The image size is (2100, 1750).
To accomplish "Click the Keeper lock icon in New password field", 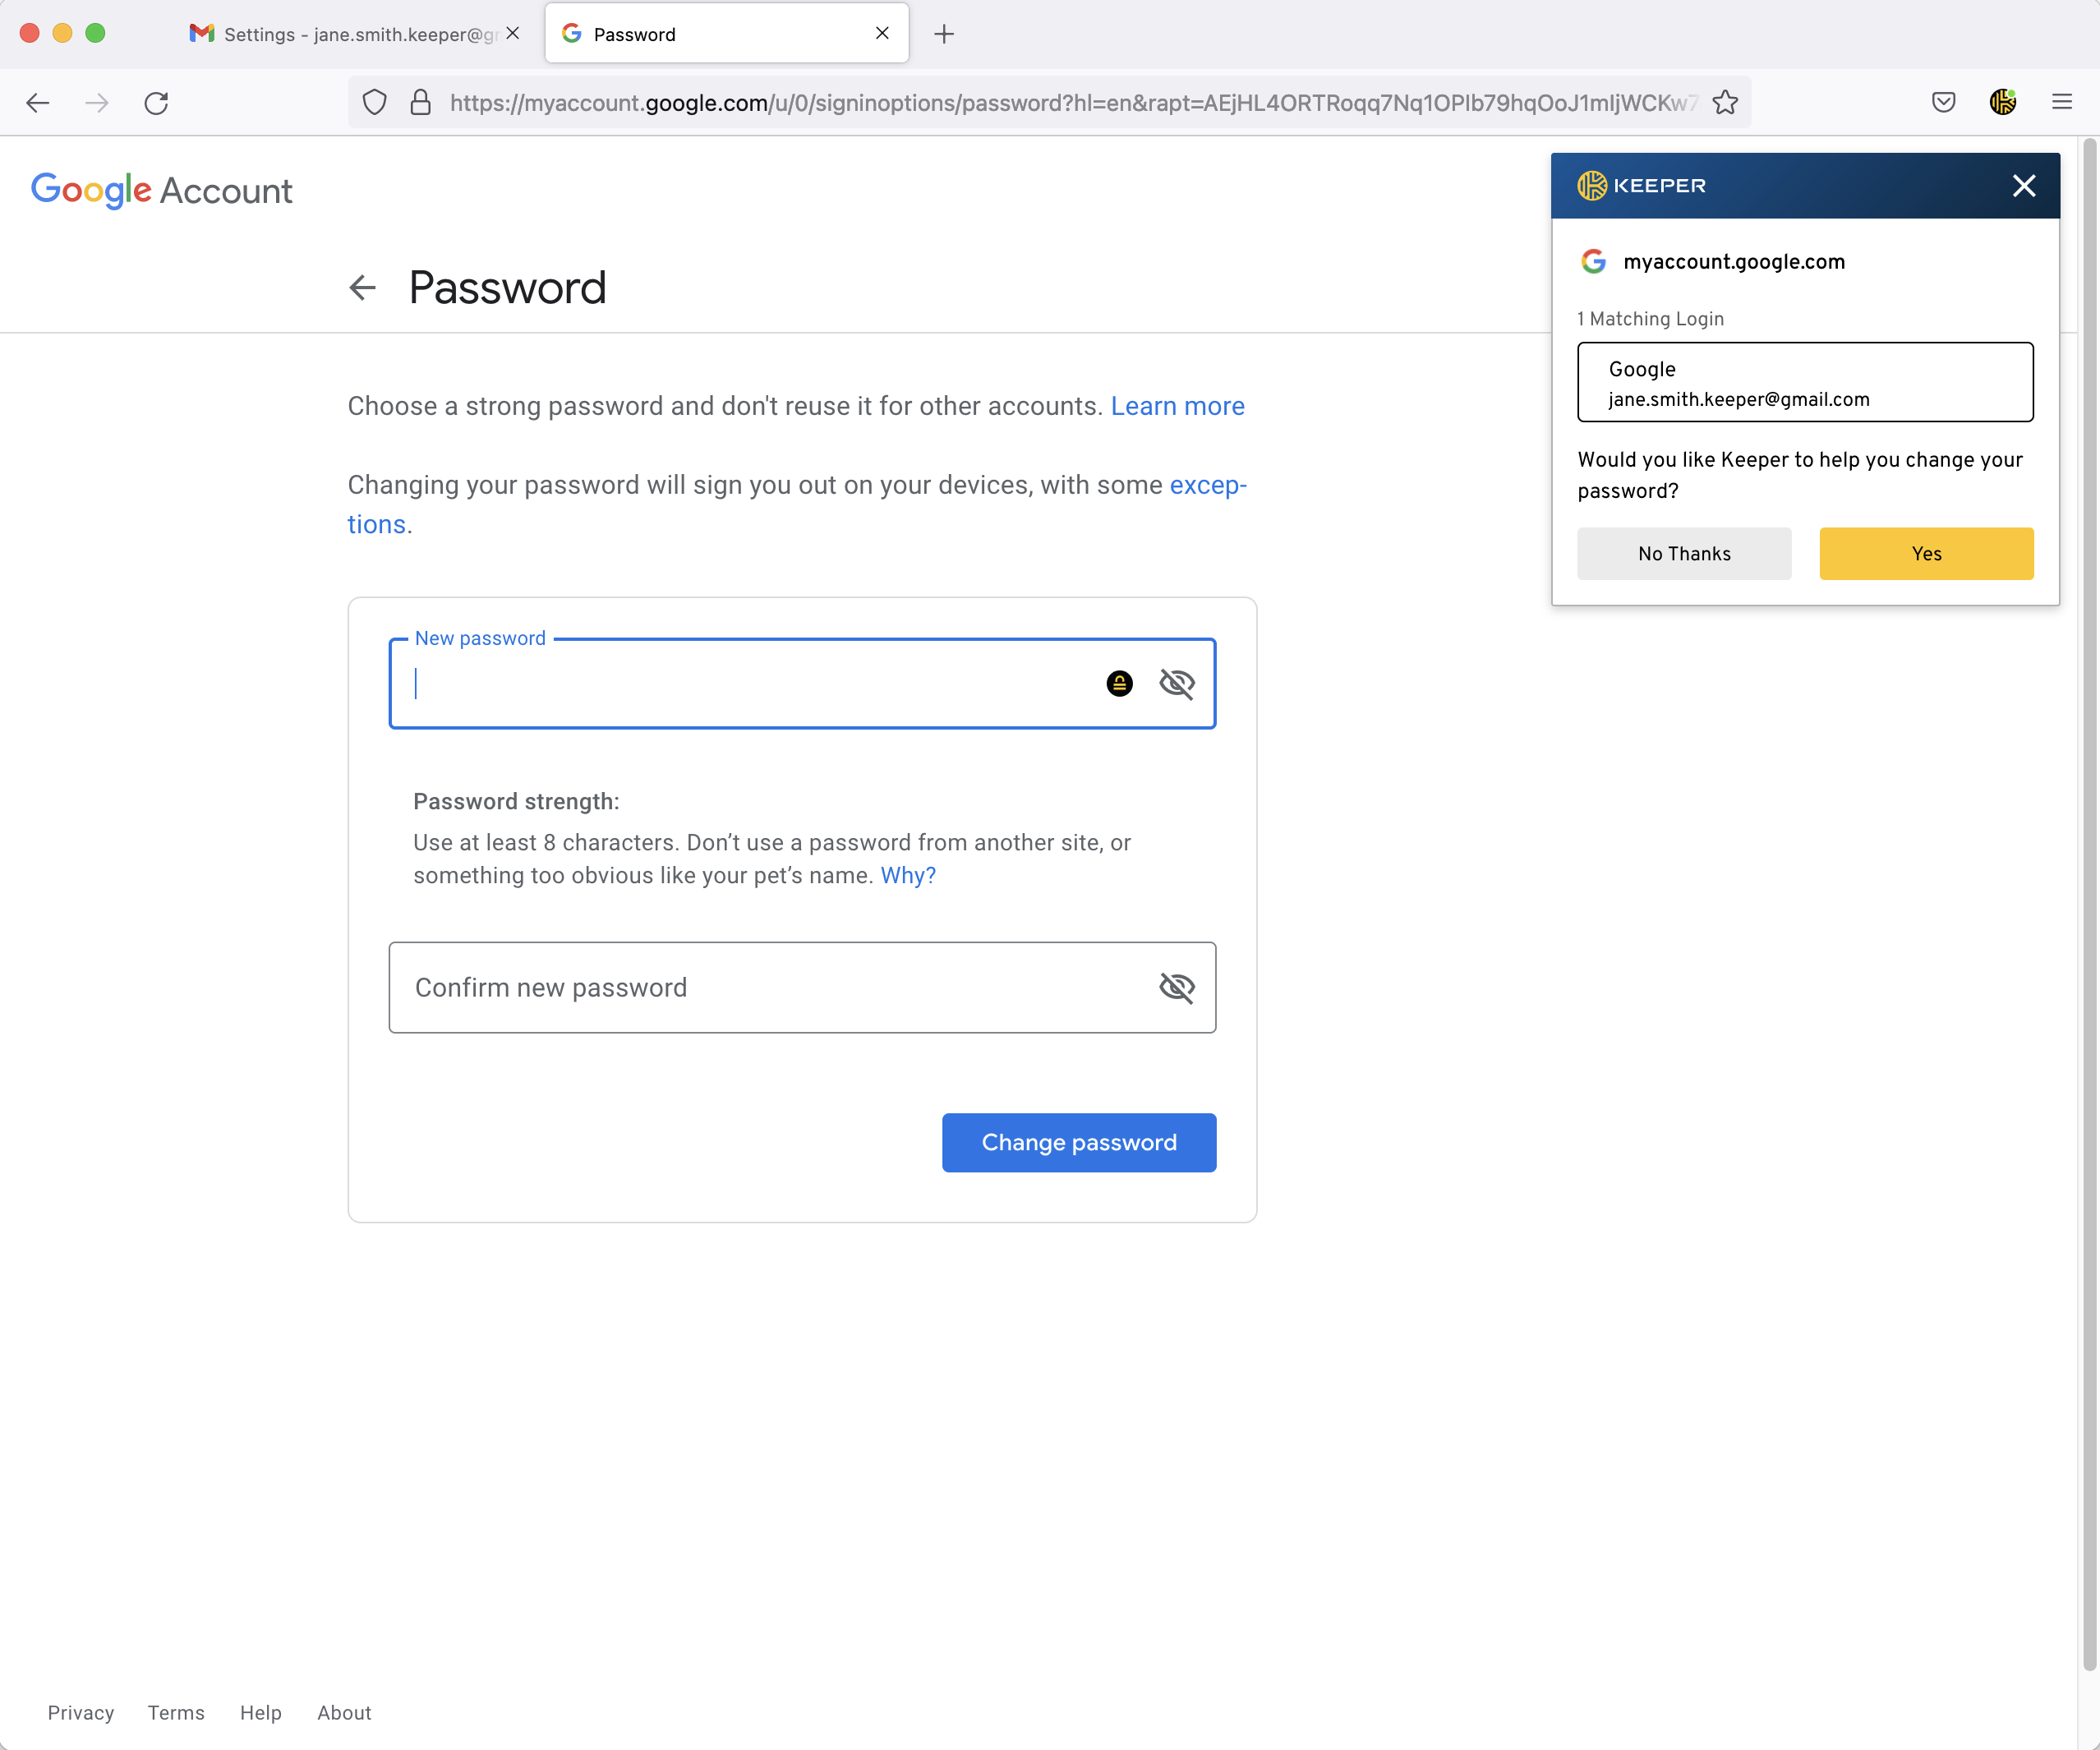I will pos(1119,683).
